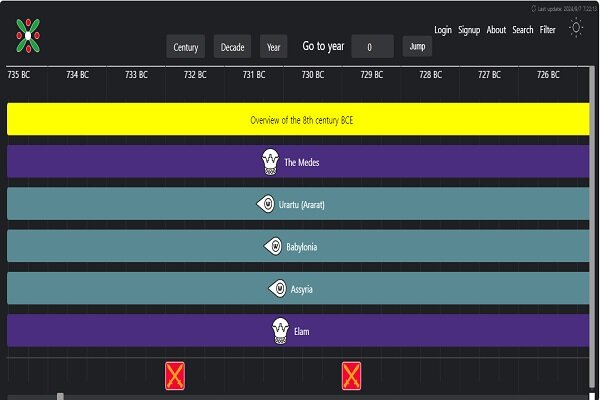Open the Signup page
The image size is (600, 400).
point(469,30)
